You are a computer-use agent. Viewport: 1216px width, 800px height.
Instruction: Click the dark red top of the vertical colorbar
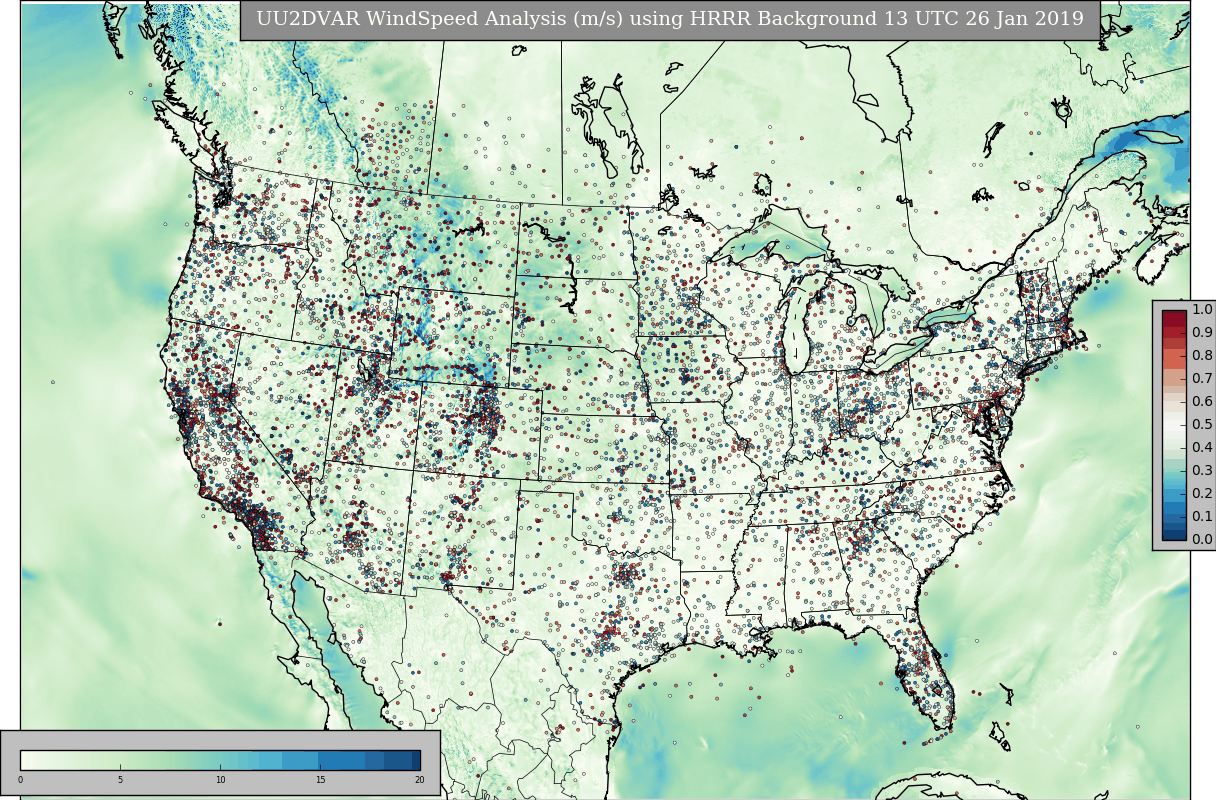1174,320
